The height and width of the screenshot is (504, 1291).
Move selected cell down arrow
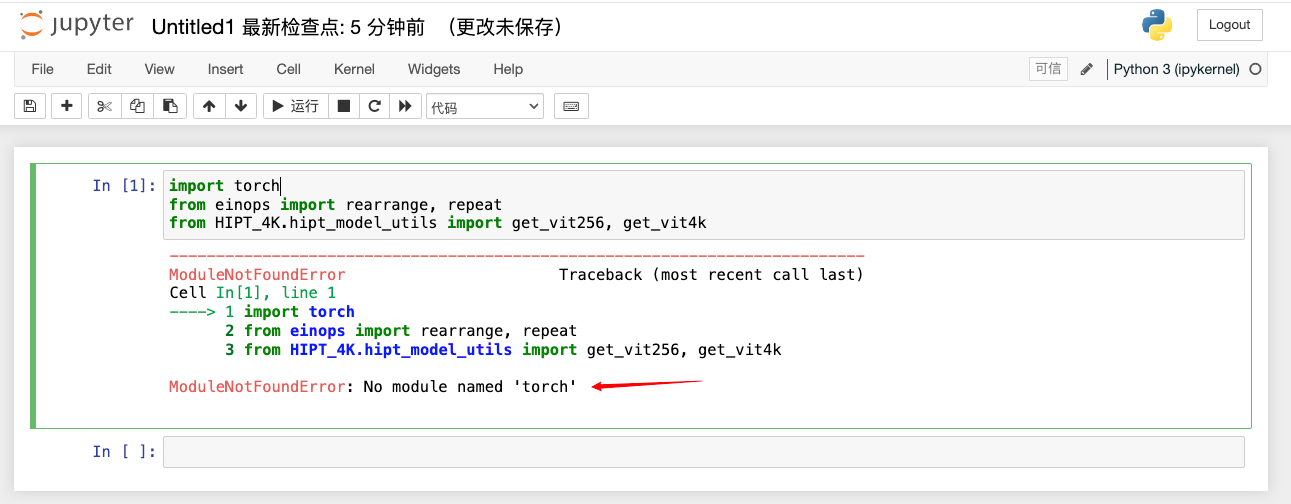pyautogui.click(x=241, y=106)
